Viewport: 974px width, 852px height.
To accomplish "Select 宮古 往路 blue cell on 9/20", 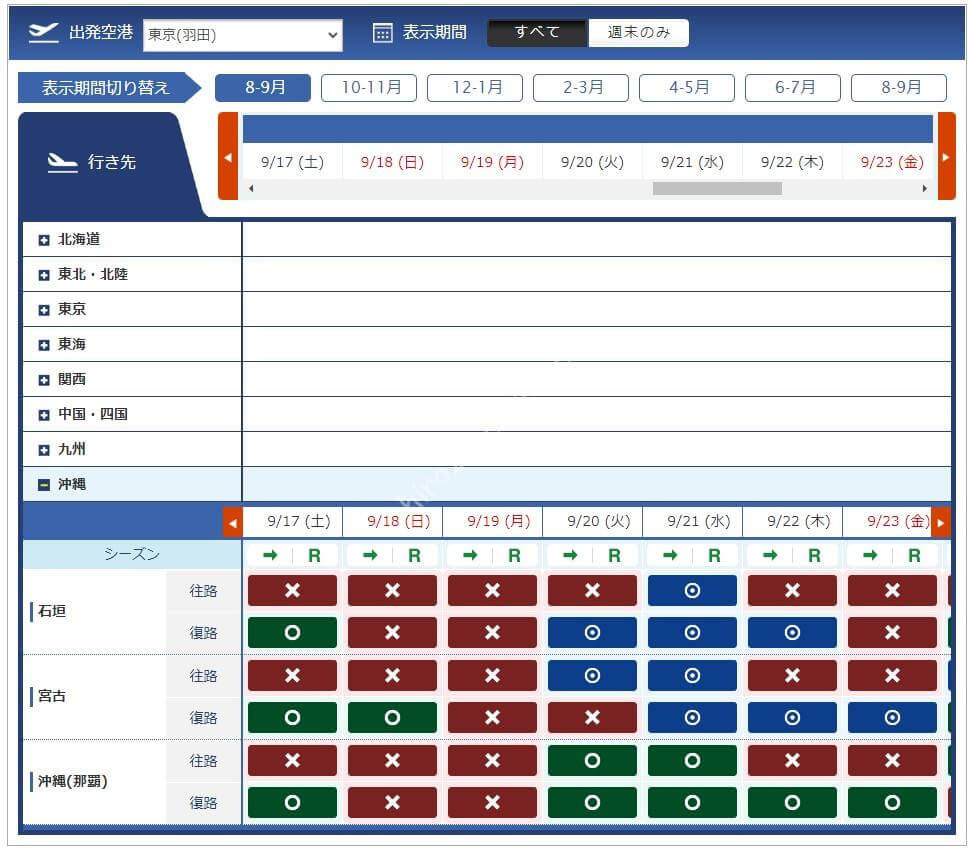I will click(x=592, y=675).
